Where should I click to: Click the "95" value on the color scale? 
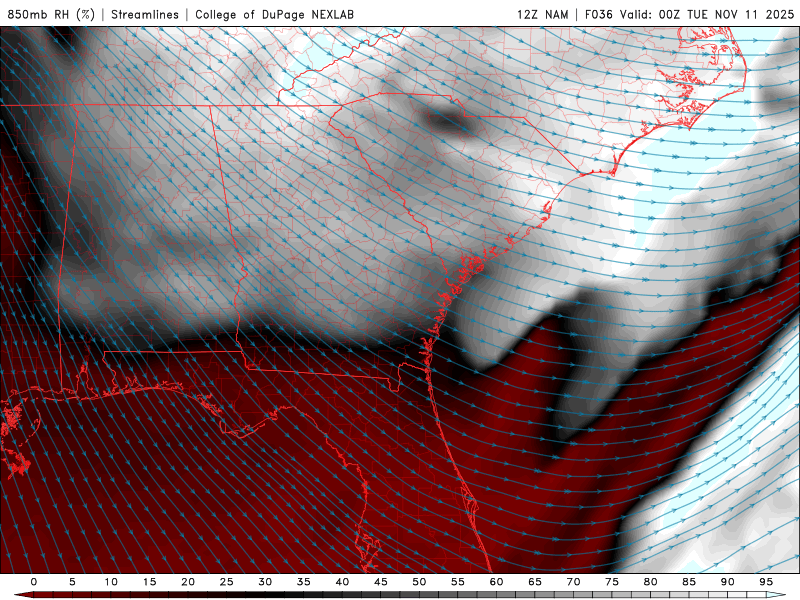pos(766,582)
